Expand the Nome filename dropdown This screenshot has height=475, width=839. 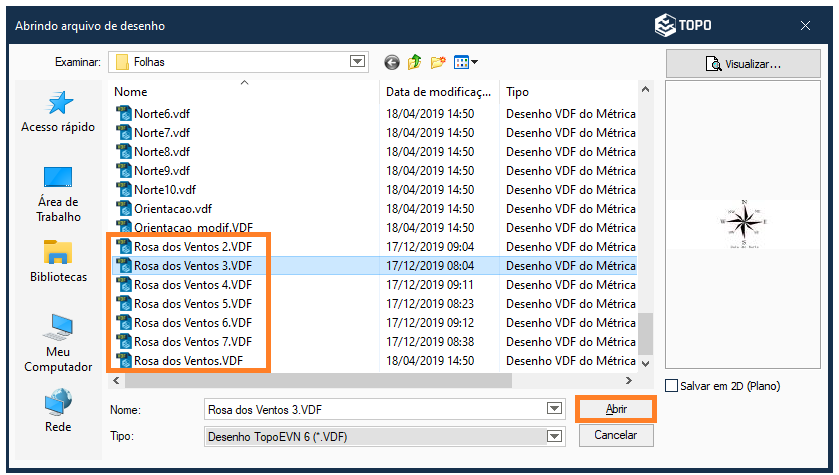[x=554, y=409]
